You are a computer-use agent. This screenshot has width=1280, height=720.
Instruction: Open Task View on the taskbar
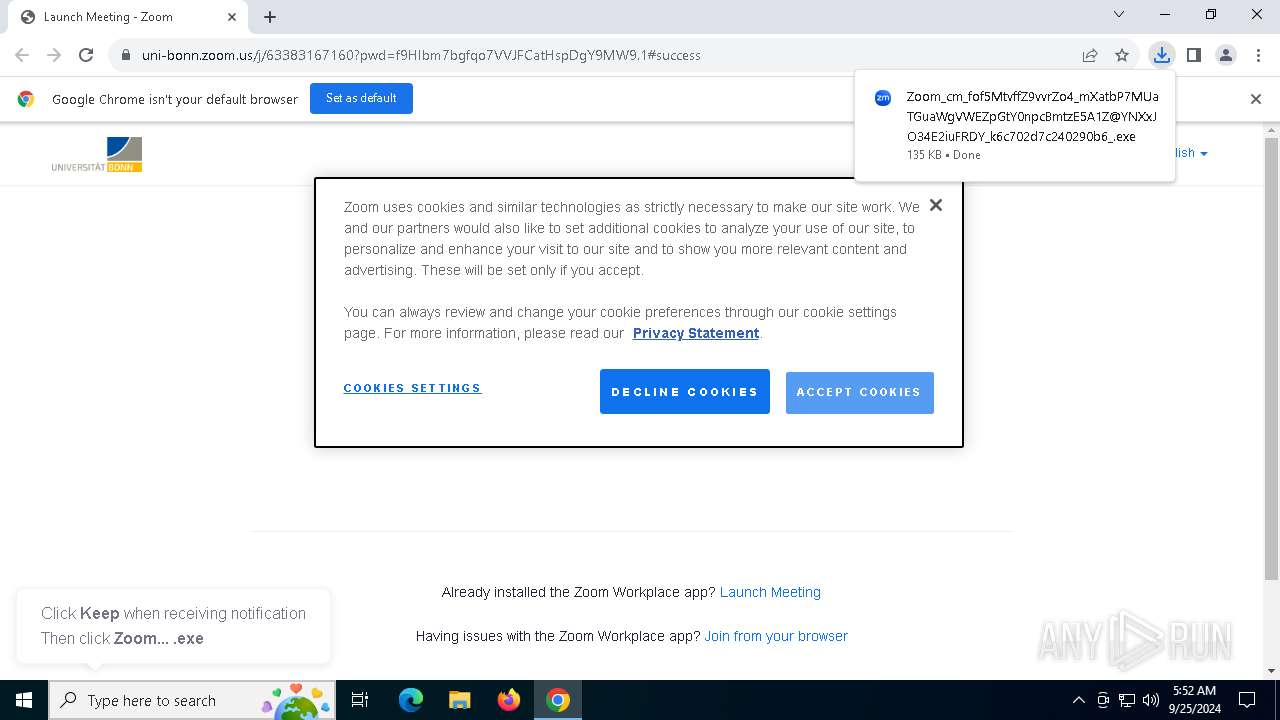coord(360,700)
